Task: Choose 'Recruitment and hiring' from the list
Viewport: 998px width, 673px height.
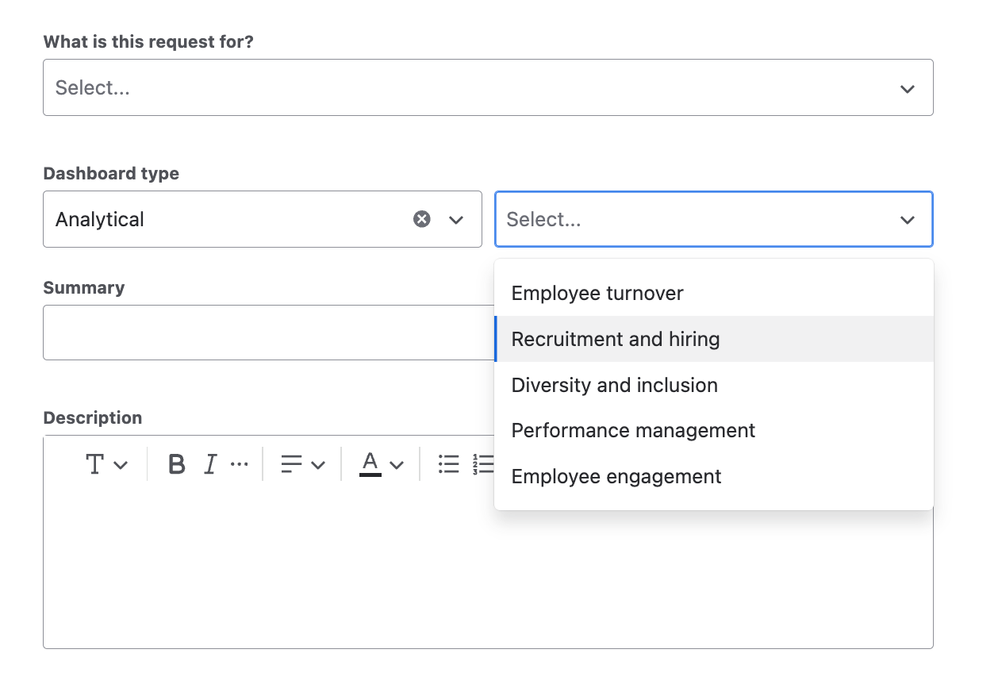Action: pyautogui.click(x=615, y=339)
